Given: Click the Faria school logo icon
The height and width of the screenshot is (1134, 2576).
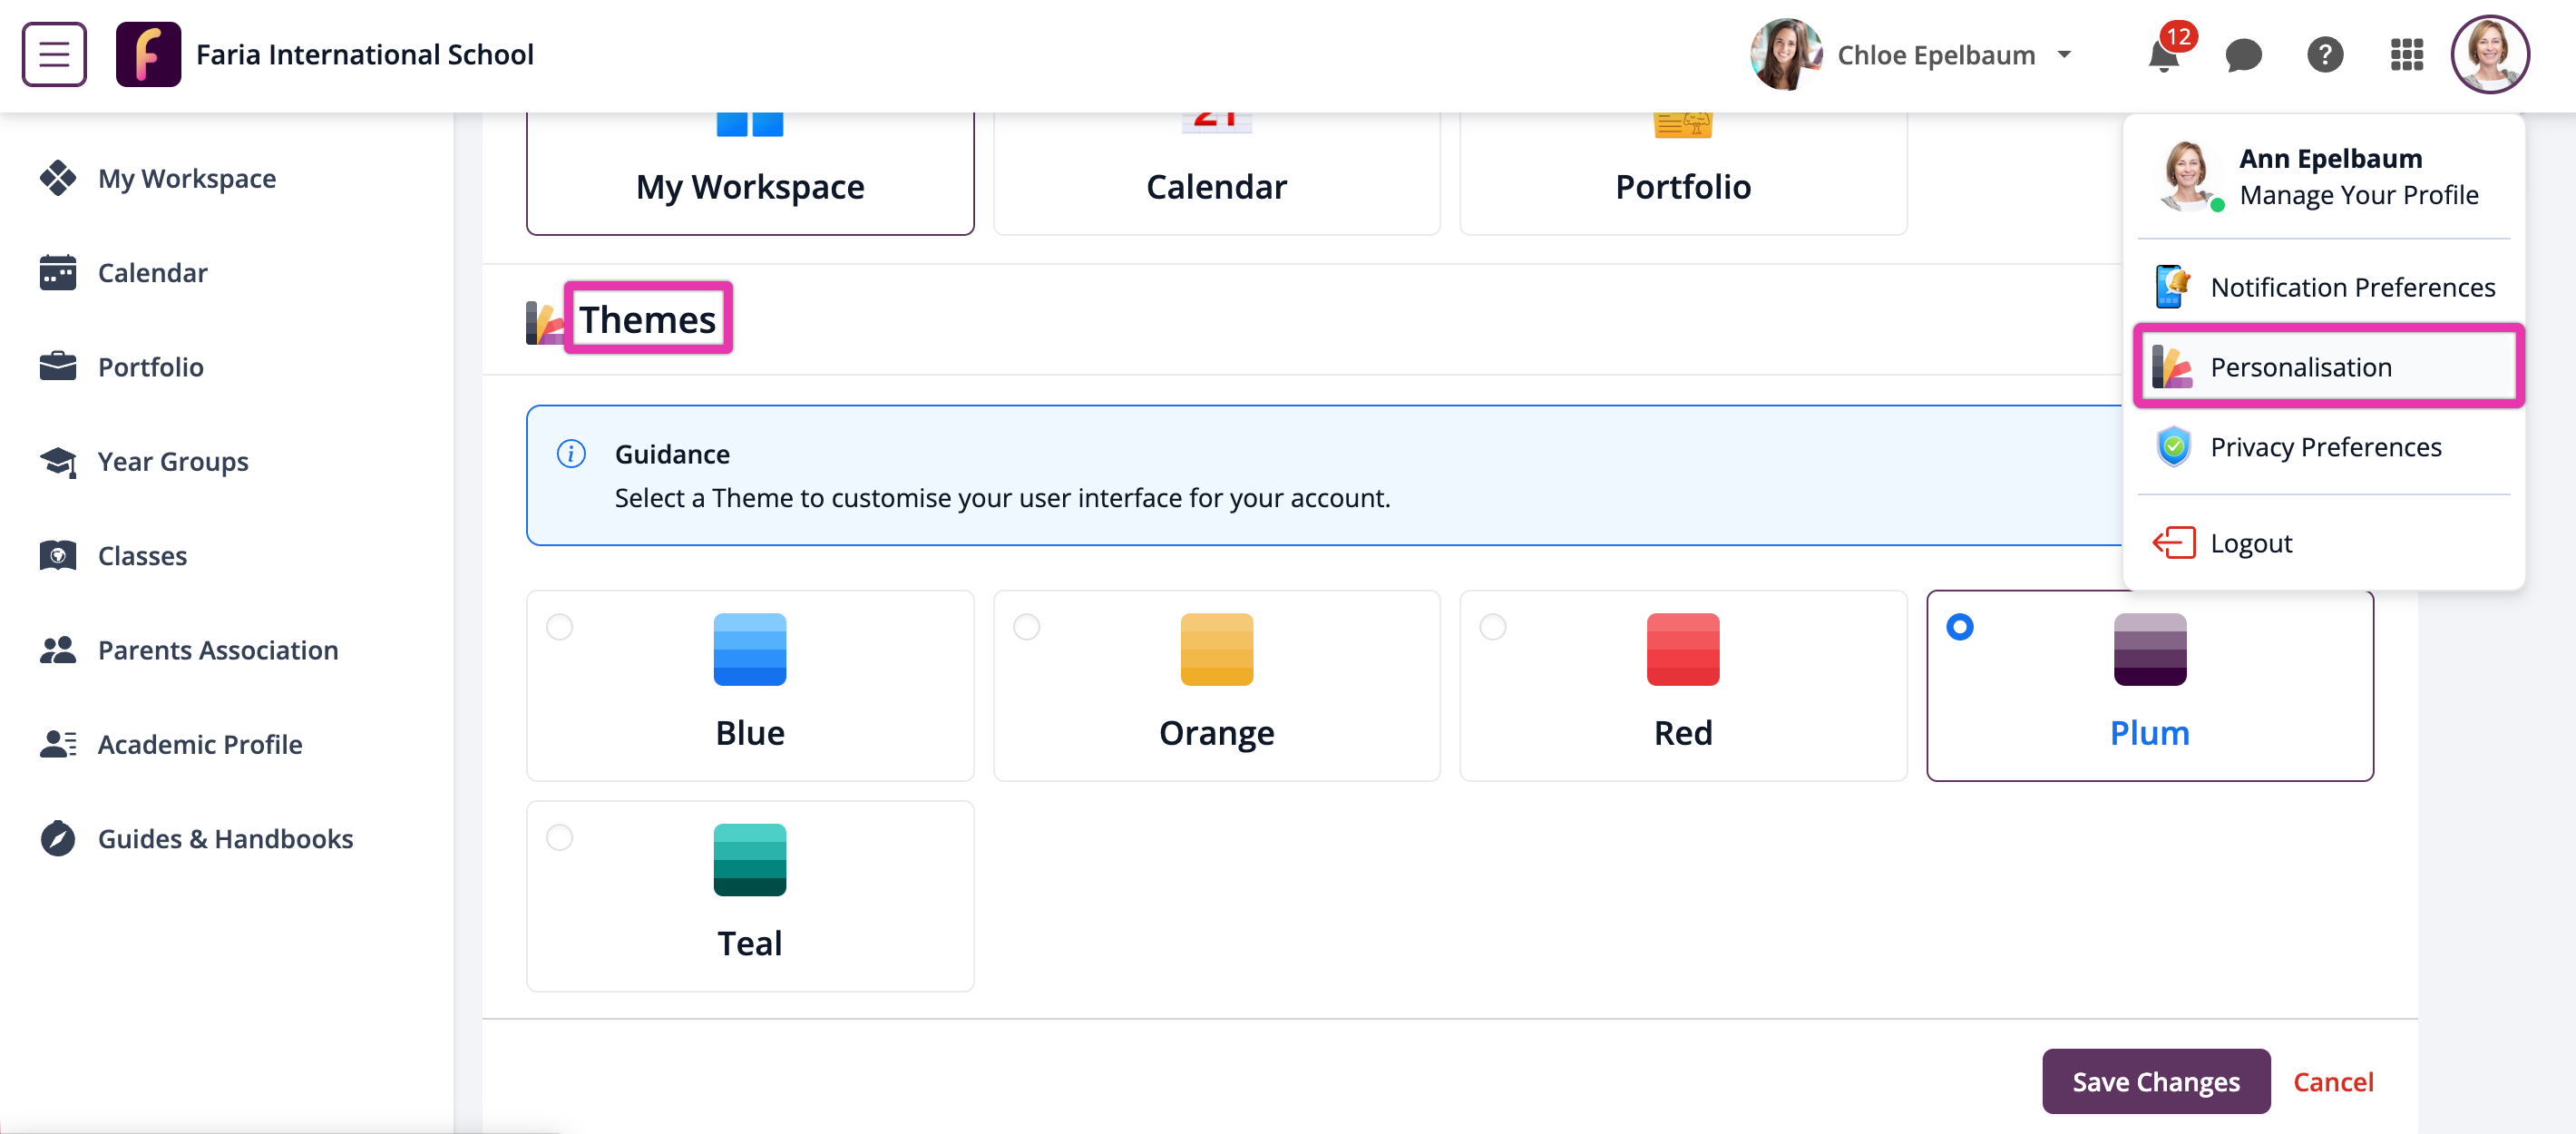Looking at the screenshot, I should pyautogui.click(x=148, y=54).
